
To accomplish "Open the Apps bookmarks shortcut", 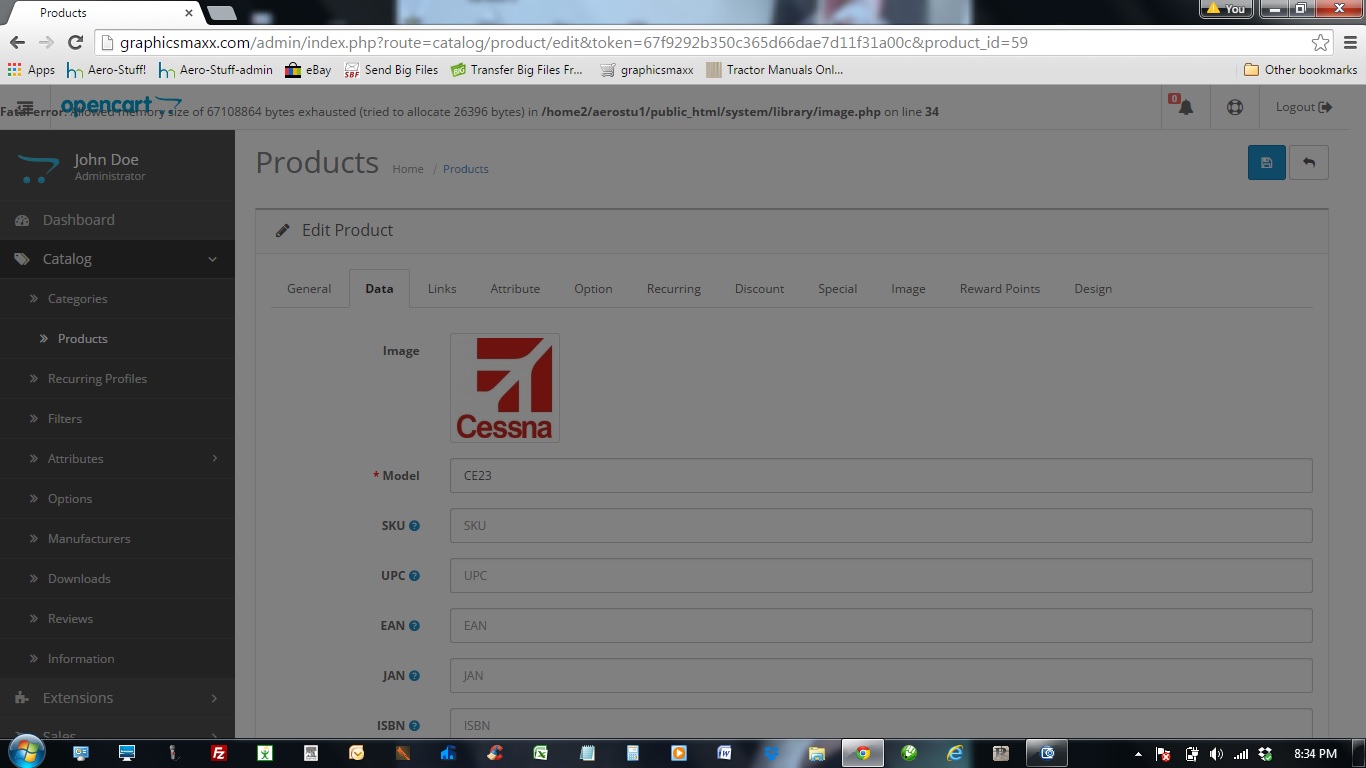I will click(x=31, y=70).
